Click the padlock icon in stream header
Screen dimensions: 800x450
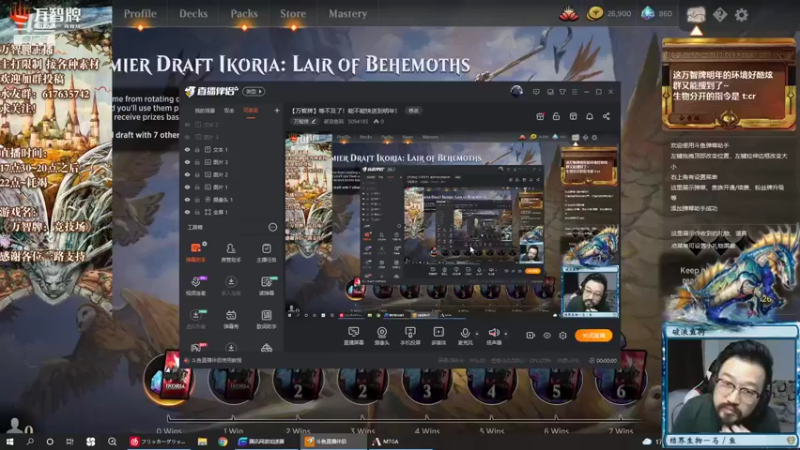(x=556, y=116)
